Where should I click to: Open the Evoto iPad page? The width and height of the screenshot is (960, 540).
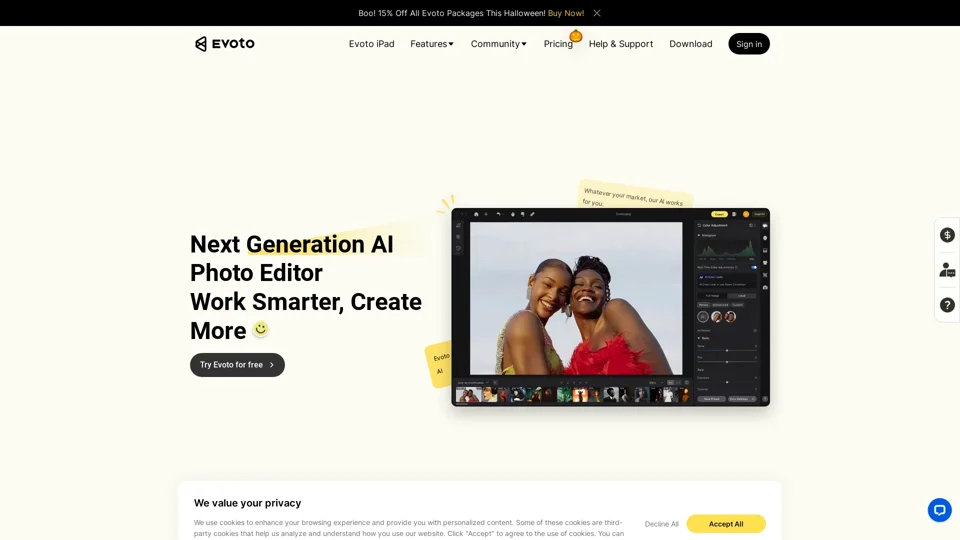coord(372,44)
